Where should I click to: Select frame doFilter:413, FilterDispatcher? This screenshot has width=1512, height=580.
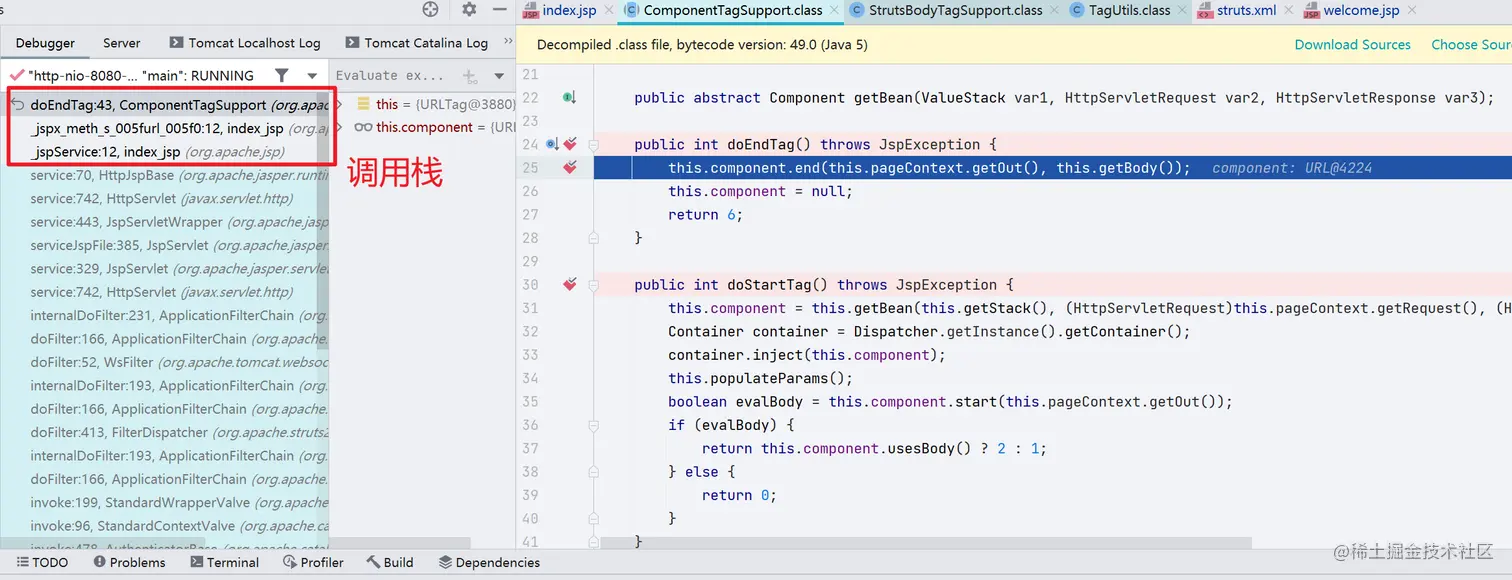164,432
